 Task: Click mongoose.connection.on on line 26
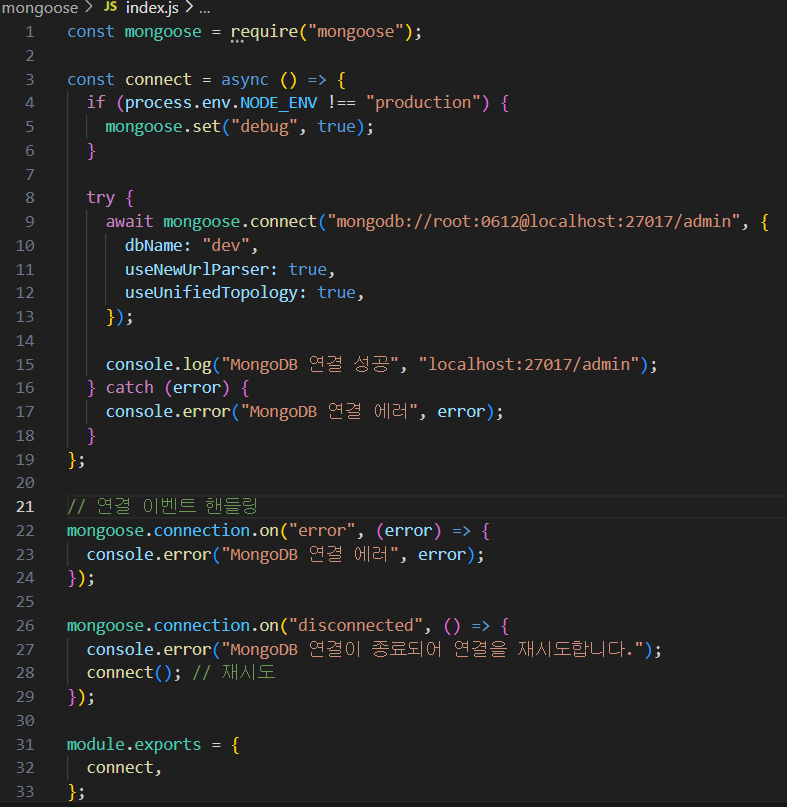coord(172,626)
